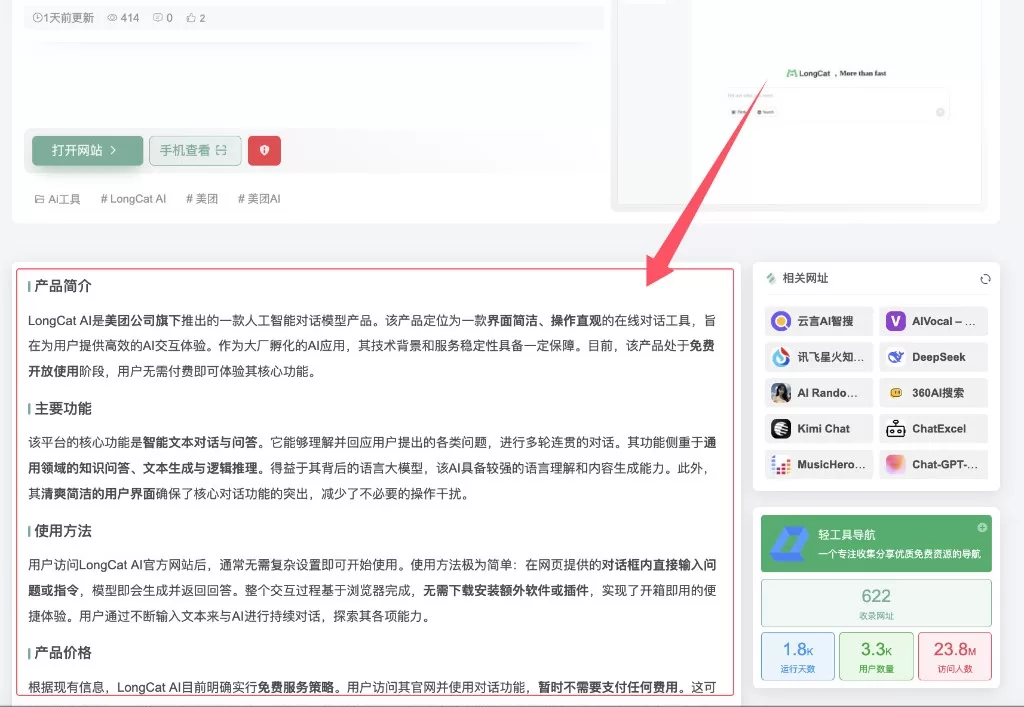The height and width of the screenshot is (707, 1024).
Task: Open 360AI搜索 related site
Action: coord(896,393)
